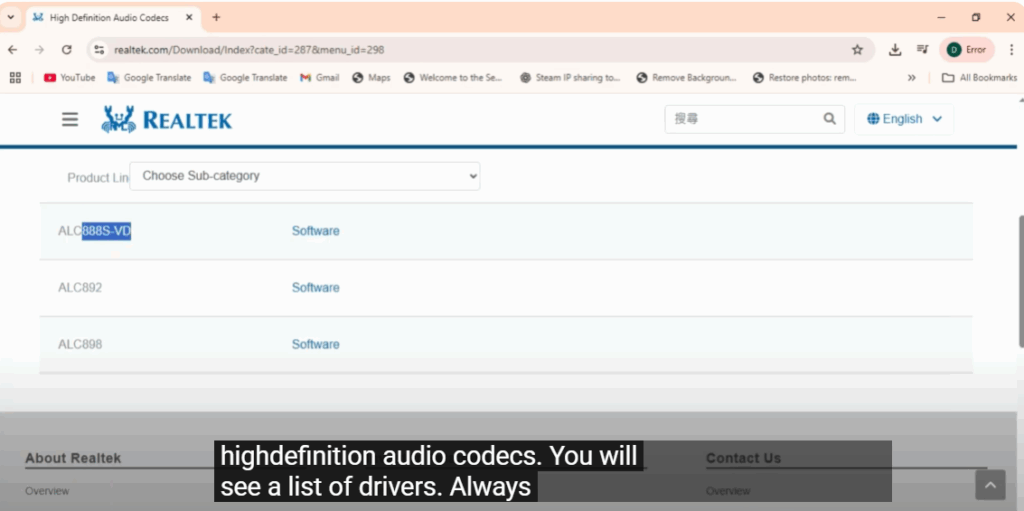This screenshot has width=1024, height=511.
Task: Click the About Realtek footer heading
Action: [73, 458]
